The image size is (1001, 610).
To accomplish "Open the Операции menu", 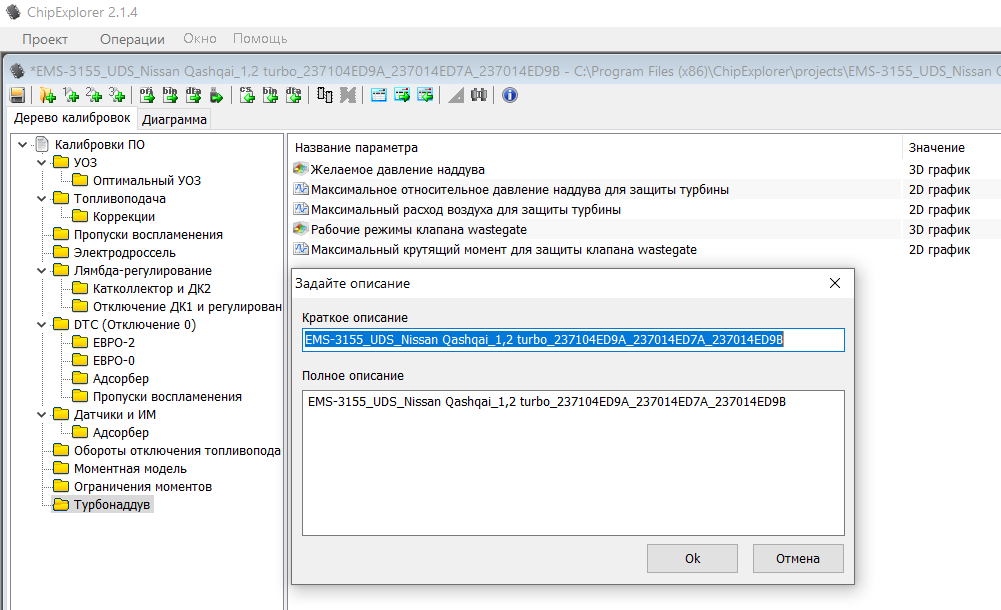I will (x=132, y=39).
